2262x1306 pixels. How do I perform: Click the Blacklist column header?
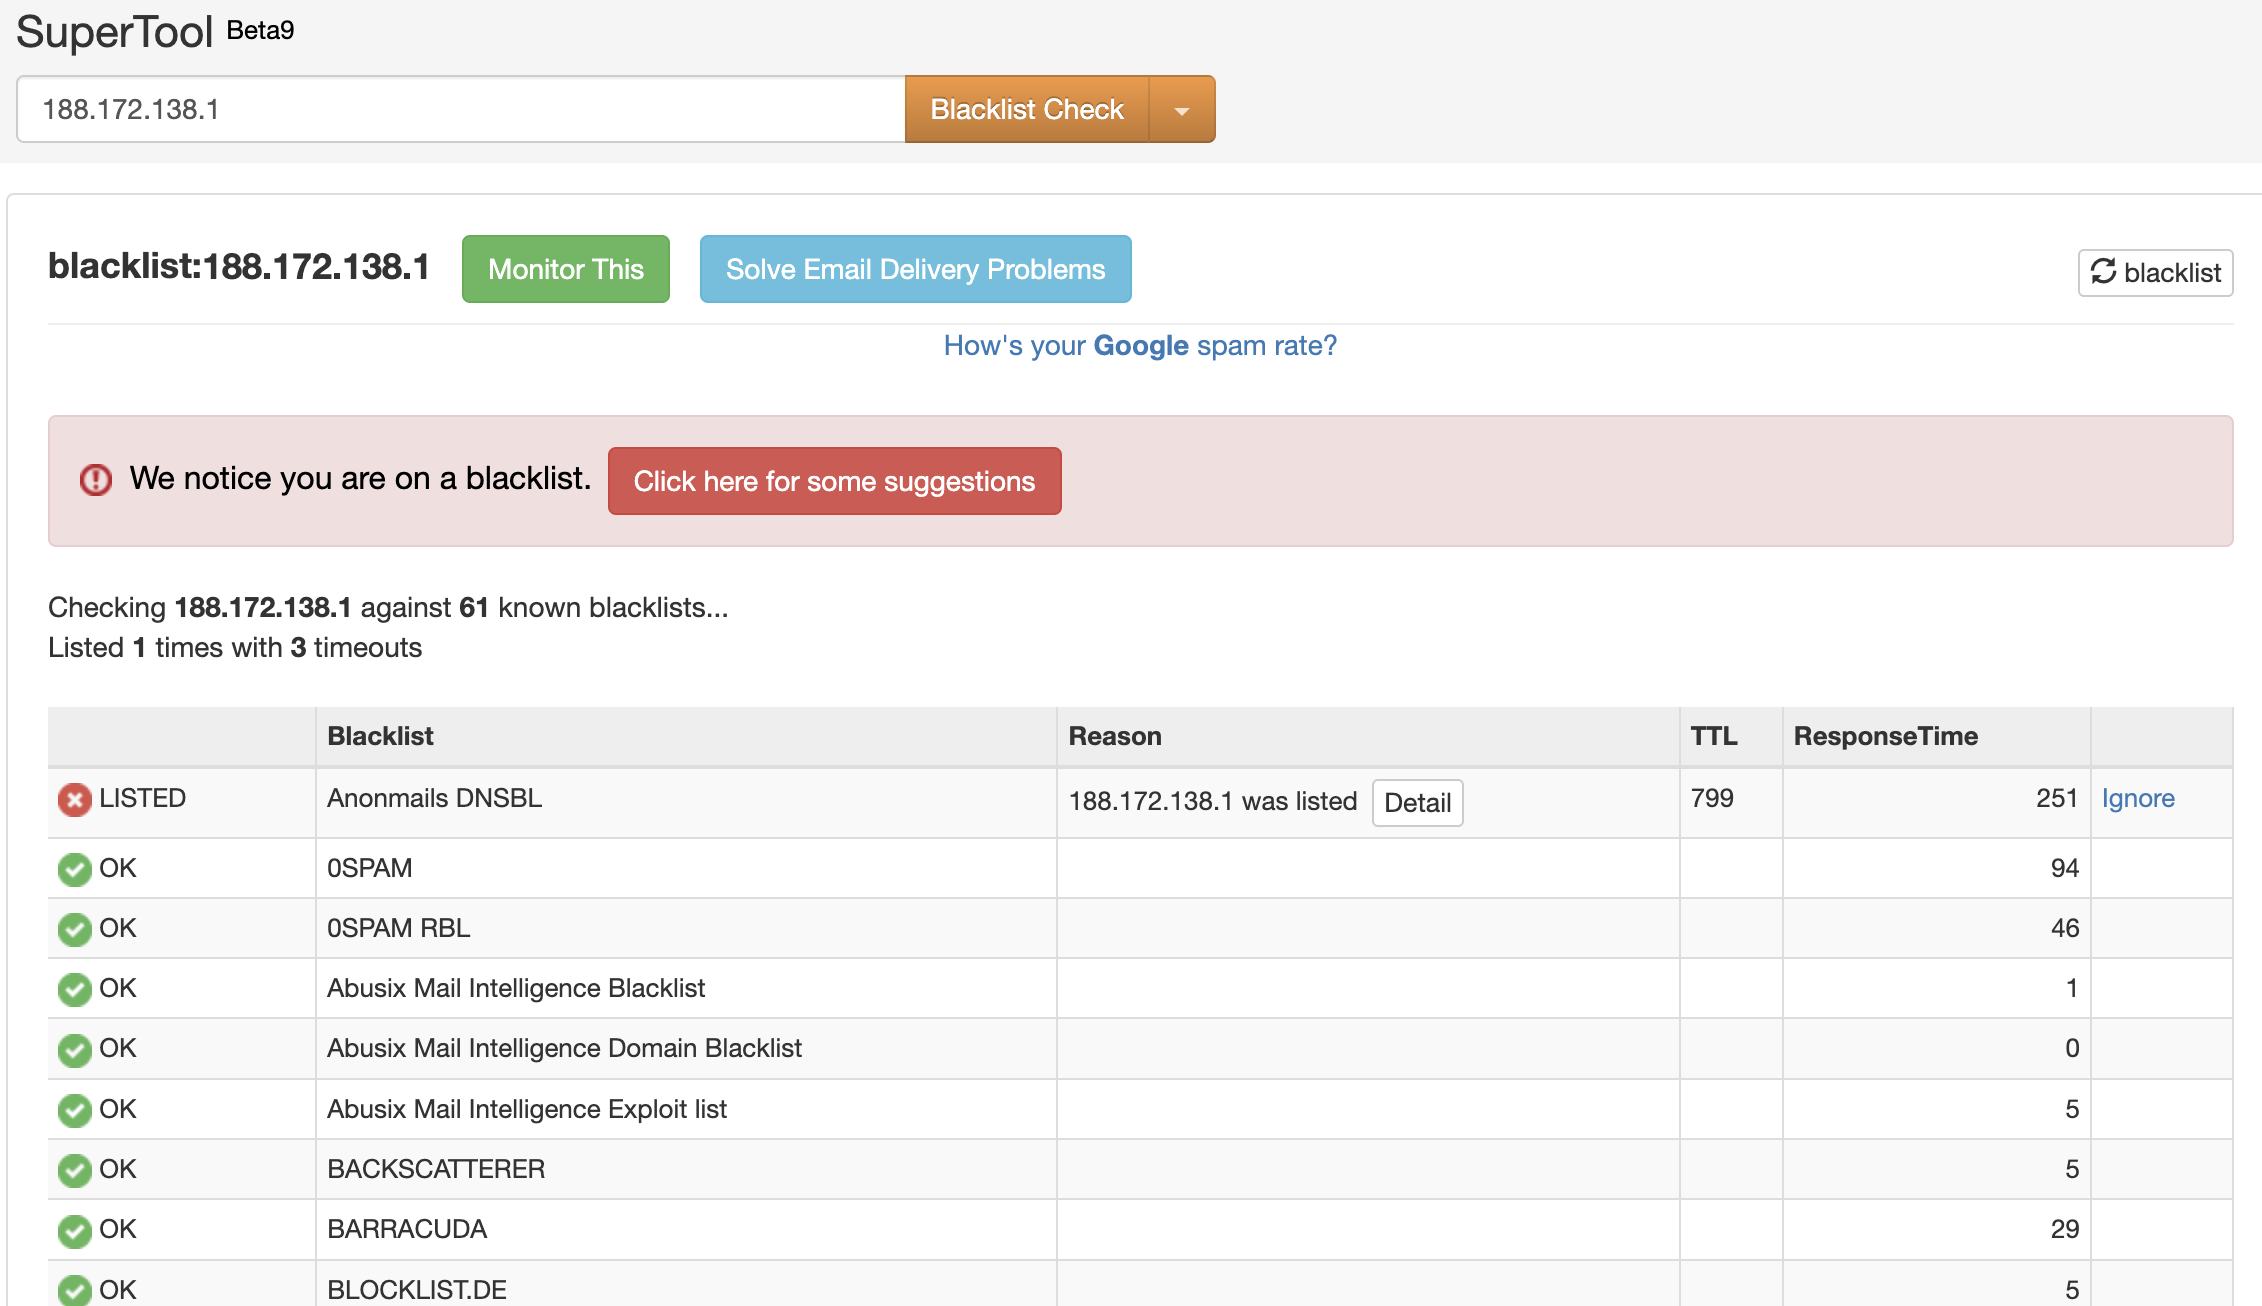pos(380,736)
